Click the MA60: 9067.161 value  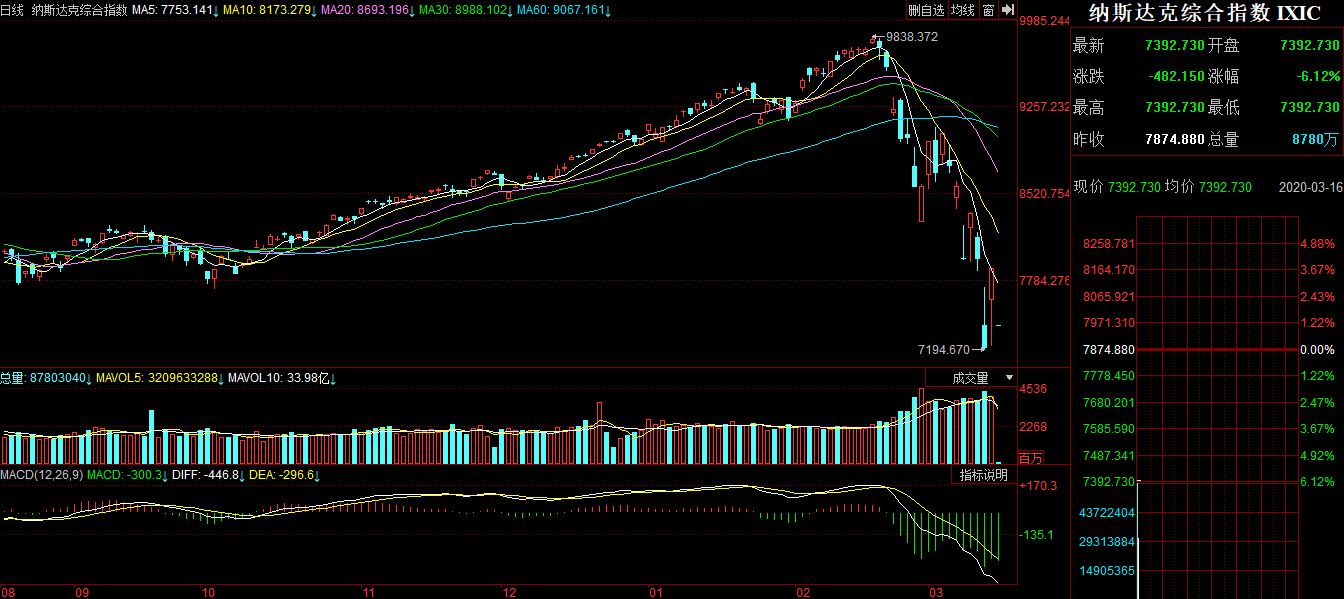coord(563,10)
